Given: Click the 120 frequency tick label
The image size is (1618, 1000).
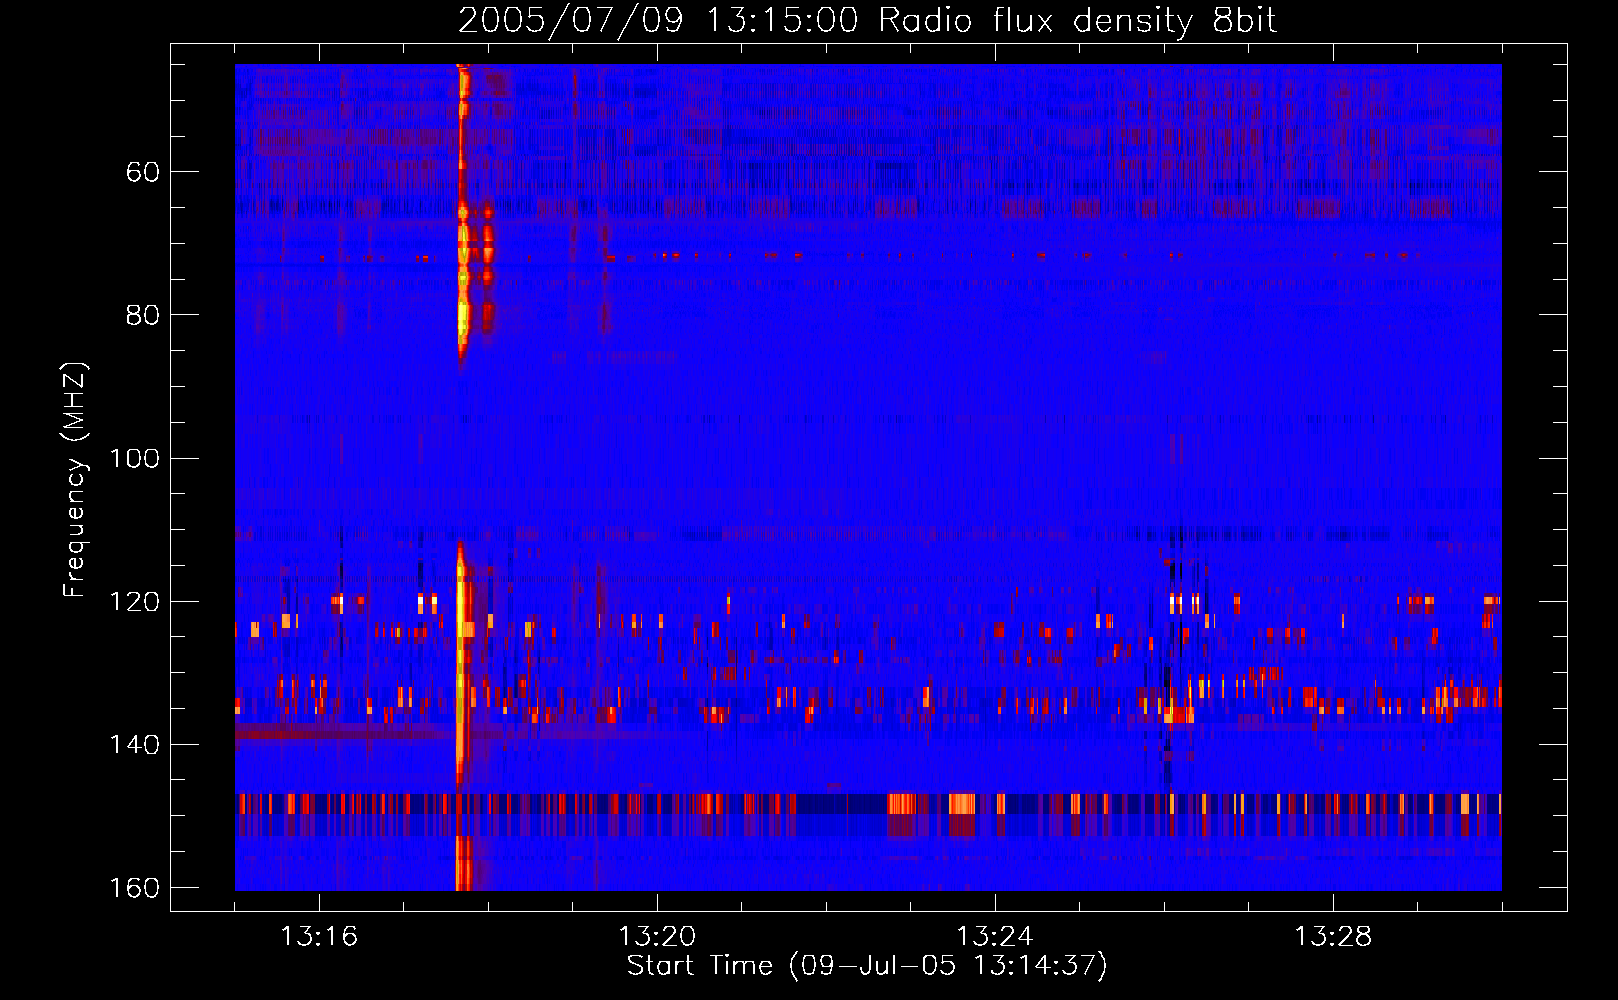Looking at the screenshot, I should click(x=134, y=601).
